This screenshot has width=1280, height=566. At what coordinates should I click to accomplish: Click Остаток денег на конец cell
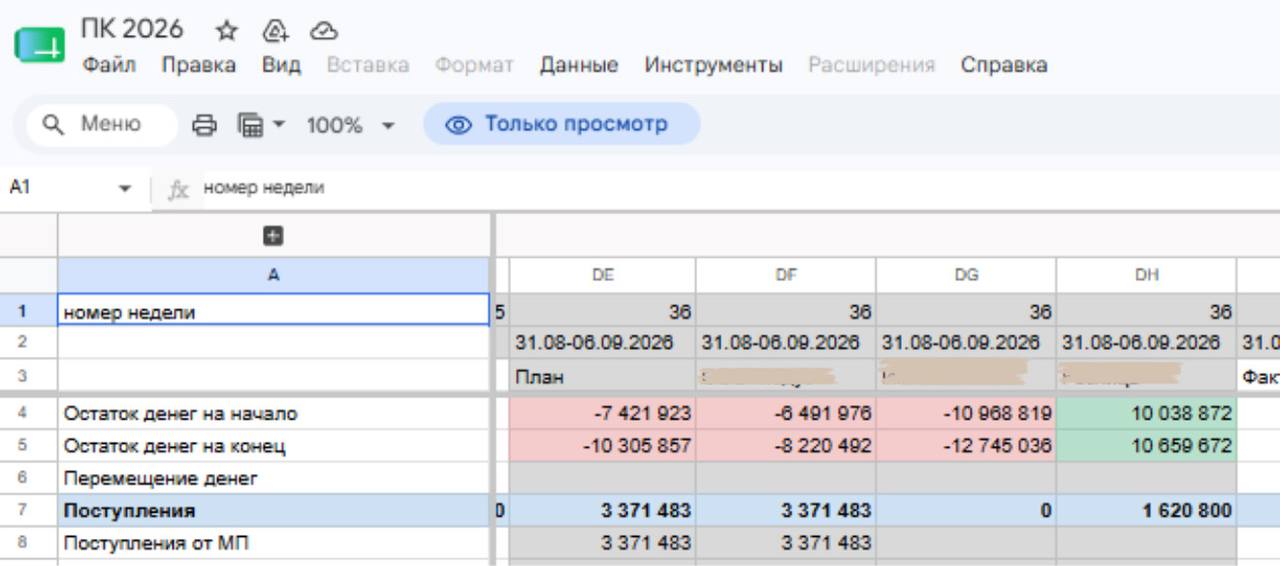(x=274, y=446)
